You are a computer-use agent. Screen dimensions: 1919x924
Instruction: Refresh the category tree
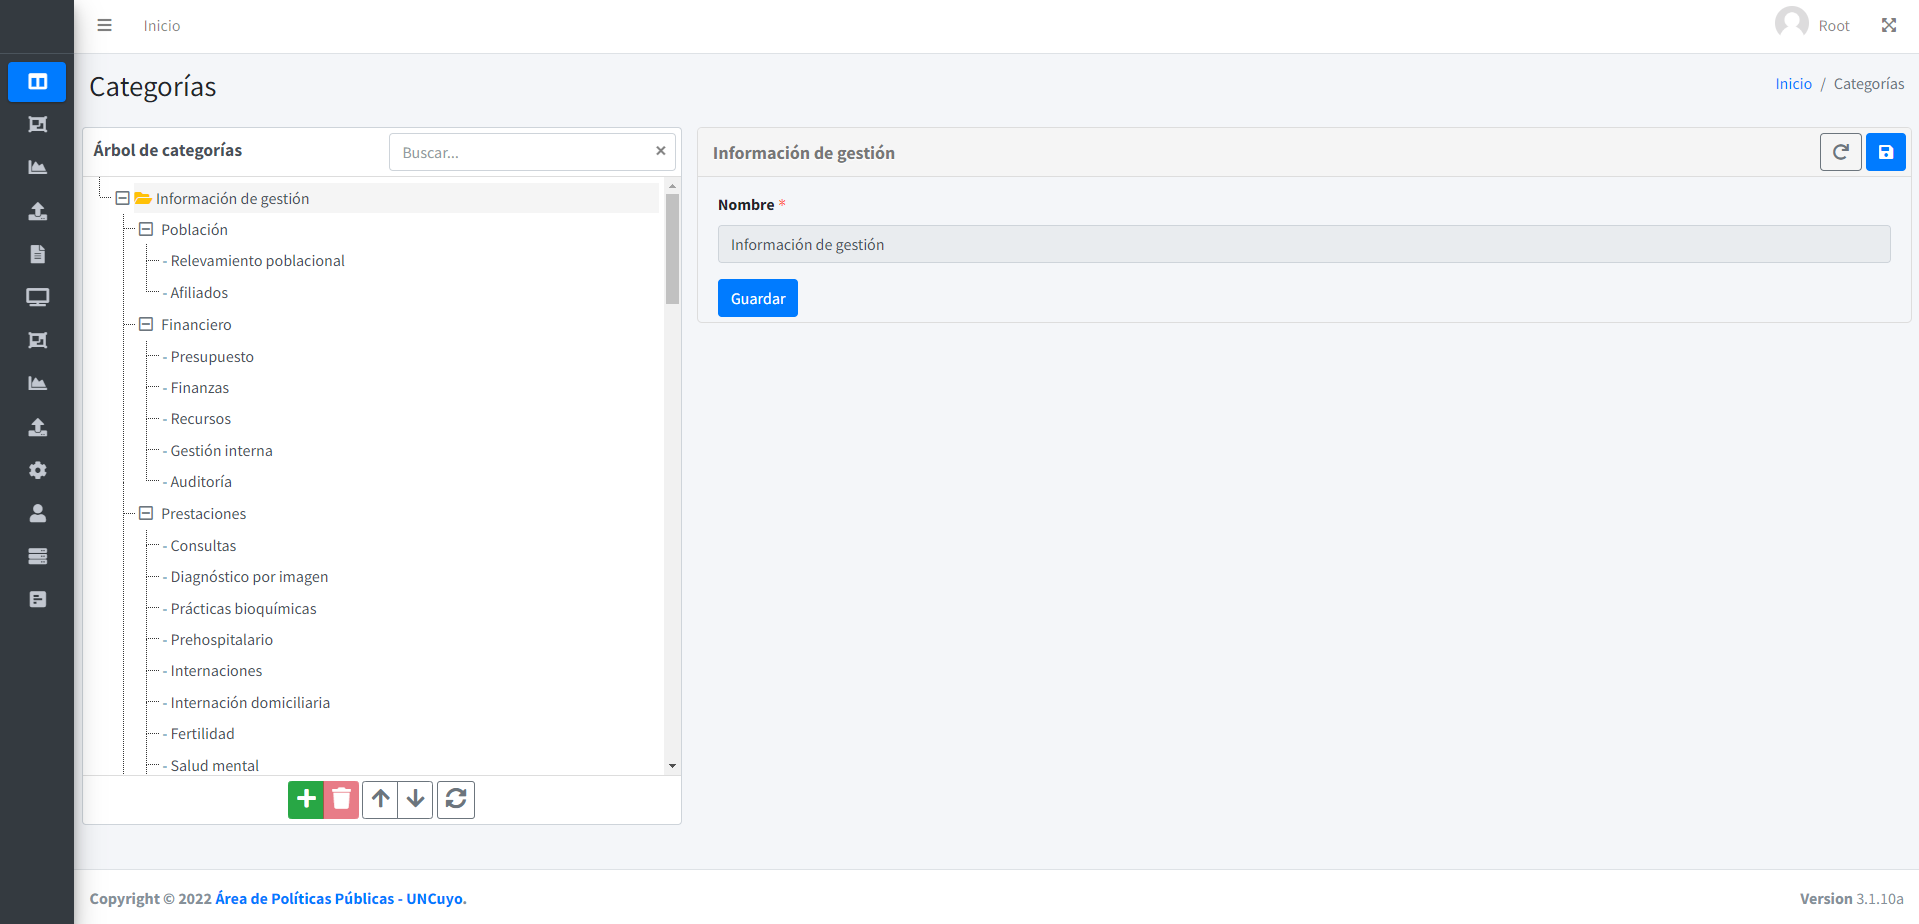tap(456, 800)
